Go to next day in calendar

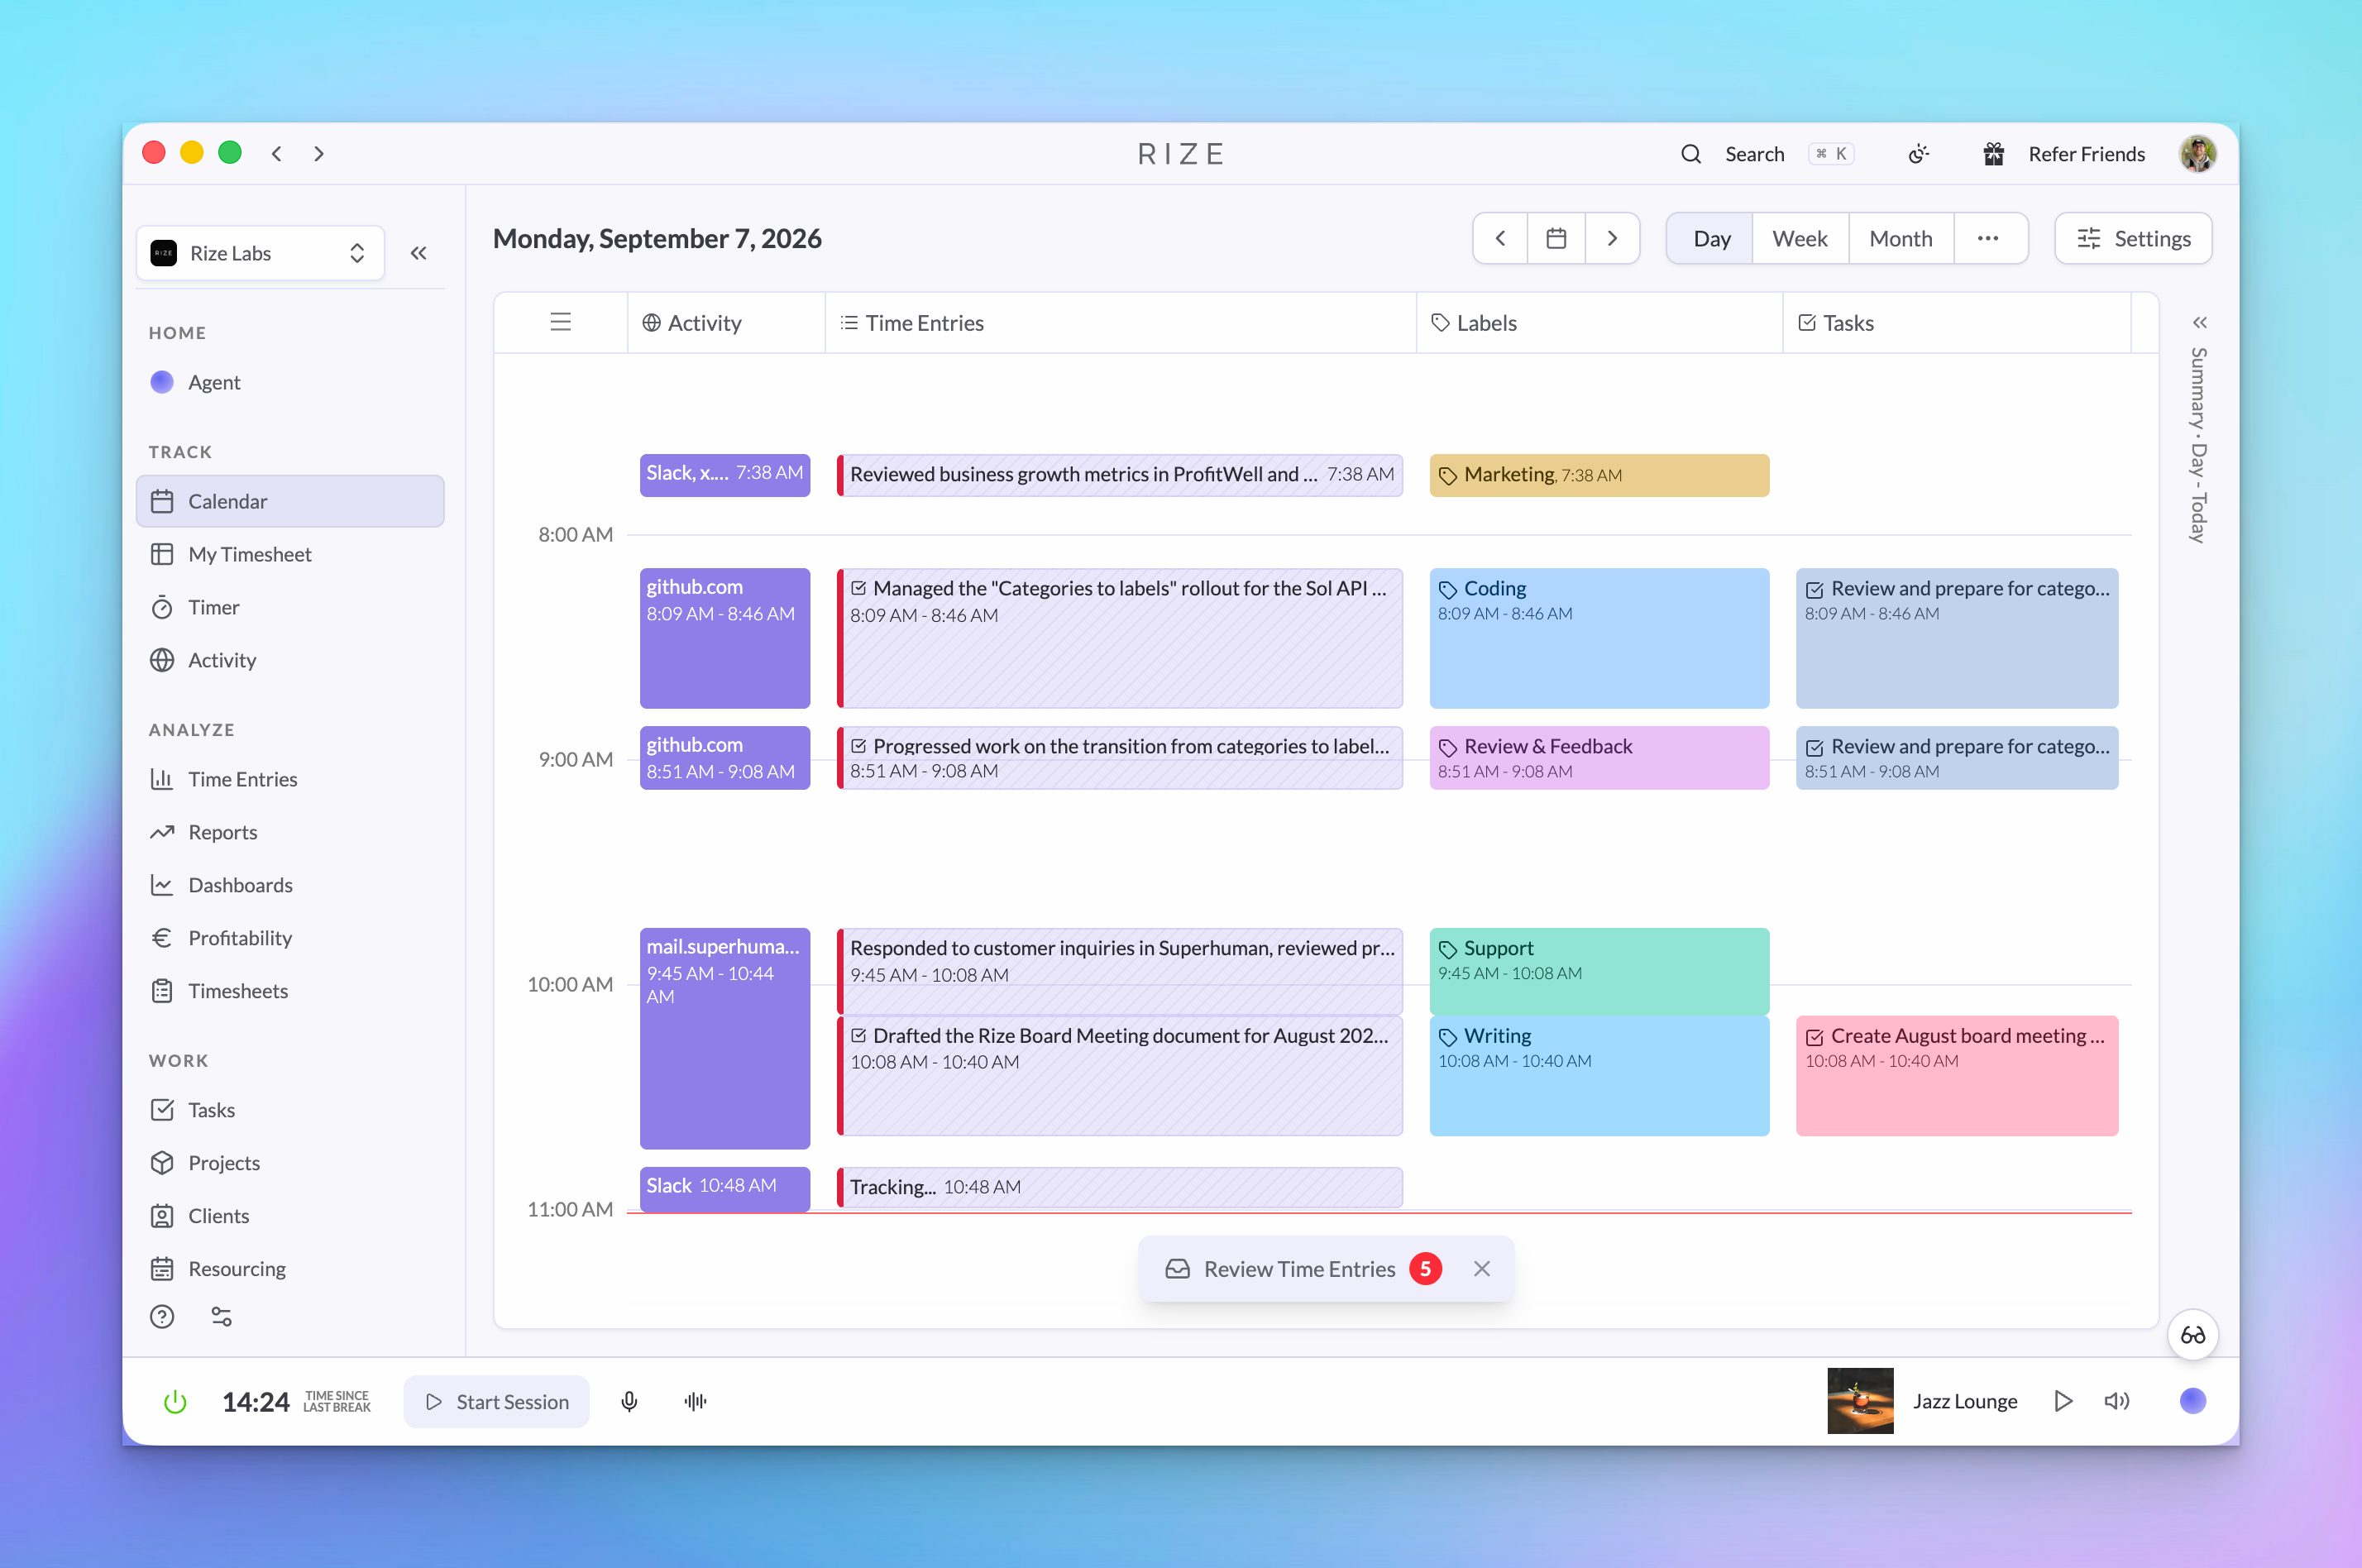tap(1612, 239)
